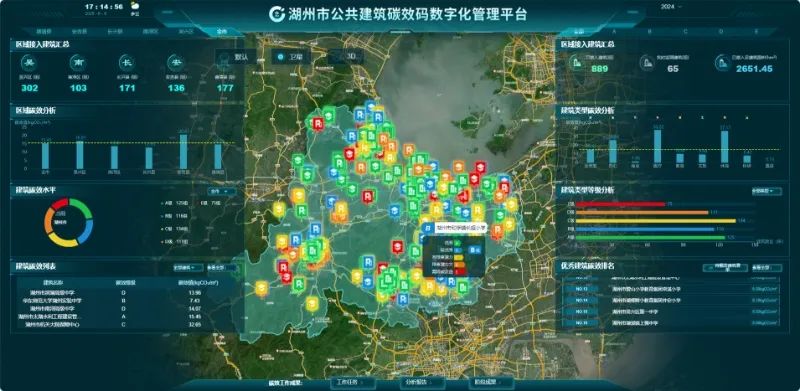Select the grade A tab

point(614,31)
